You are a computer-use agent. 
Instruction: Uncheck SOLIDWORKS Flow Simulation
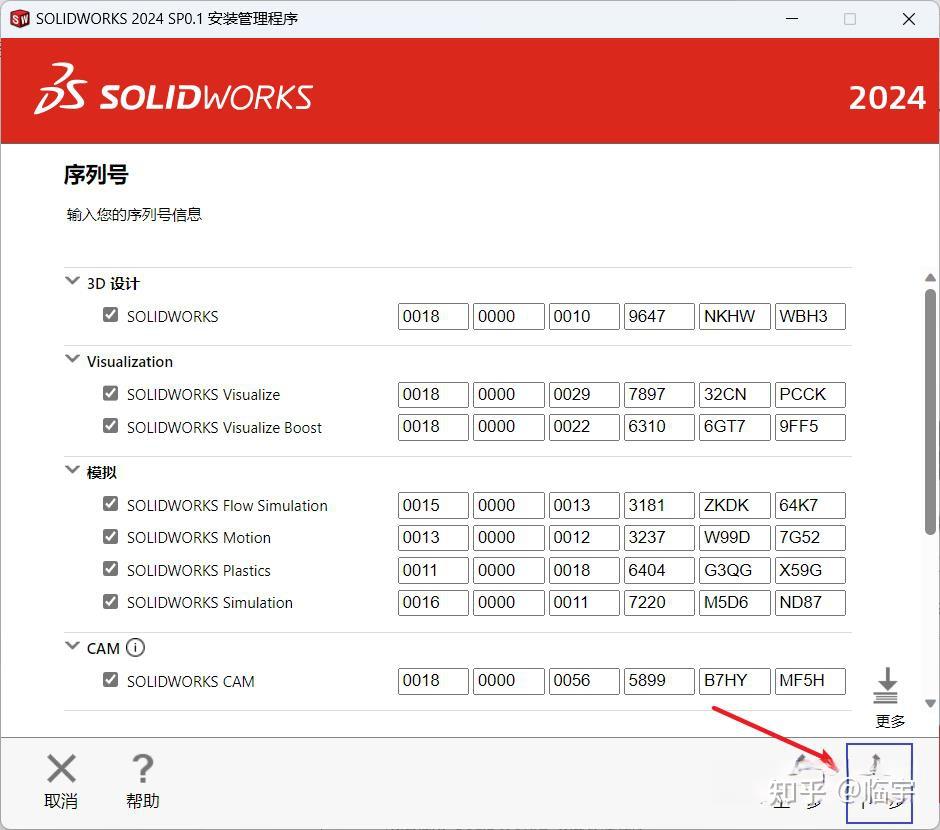pyautogui.click(x=110, y=505)
